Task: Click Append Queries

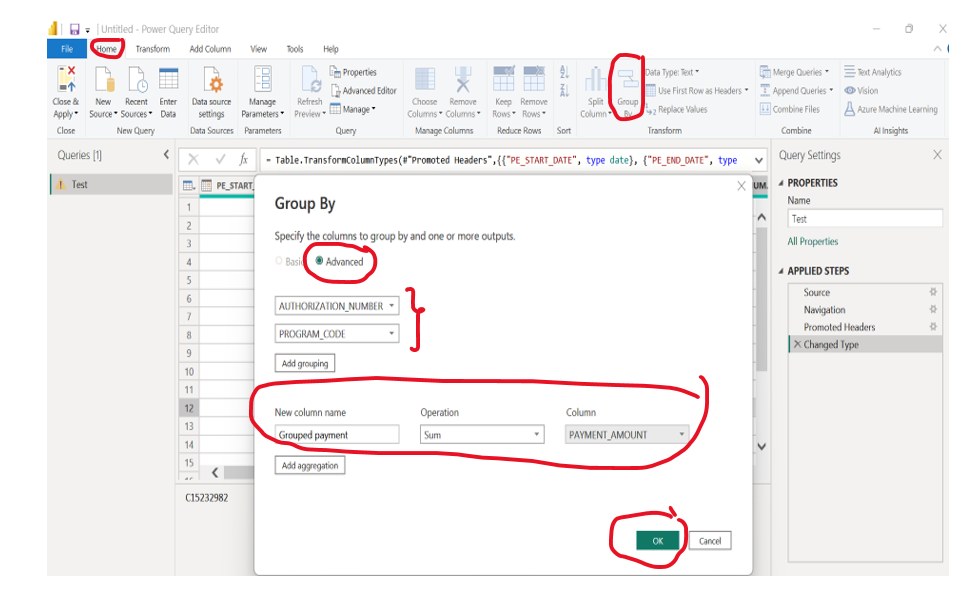Action: 796,90
